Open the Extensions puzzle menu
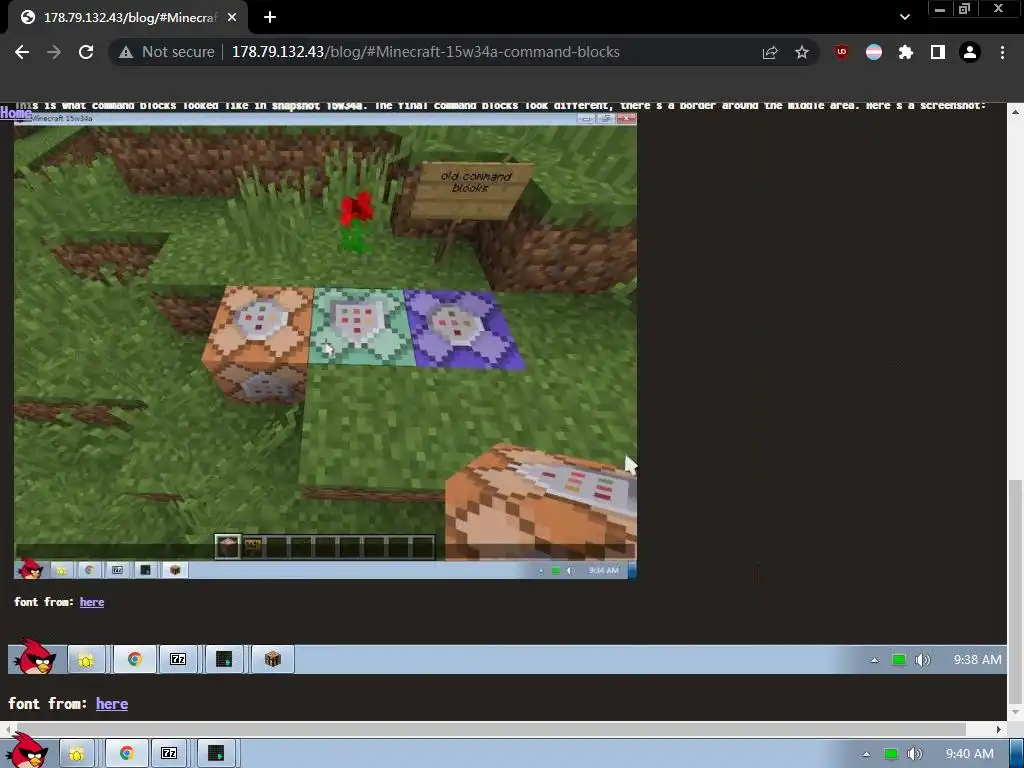1024x768 pixels. (905, 52)
